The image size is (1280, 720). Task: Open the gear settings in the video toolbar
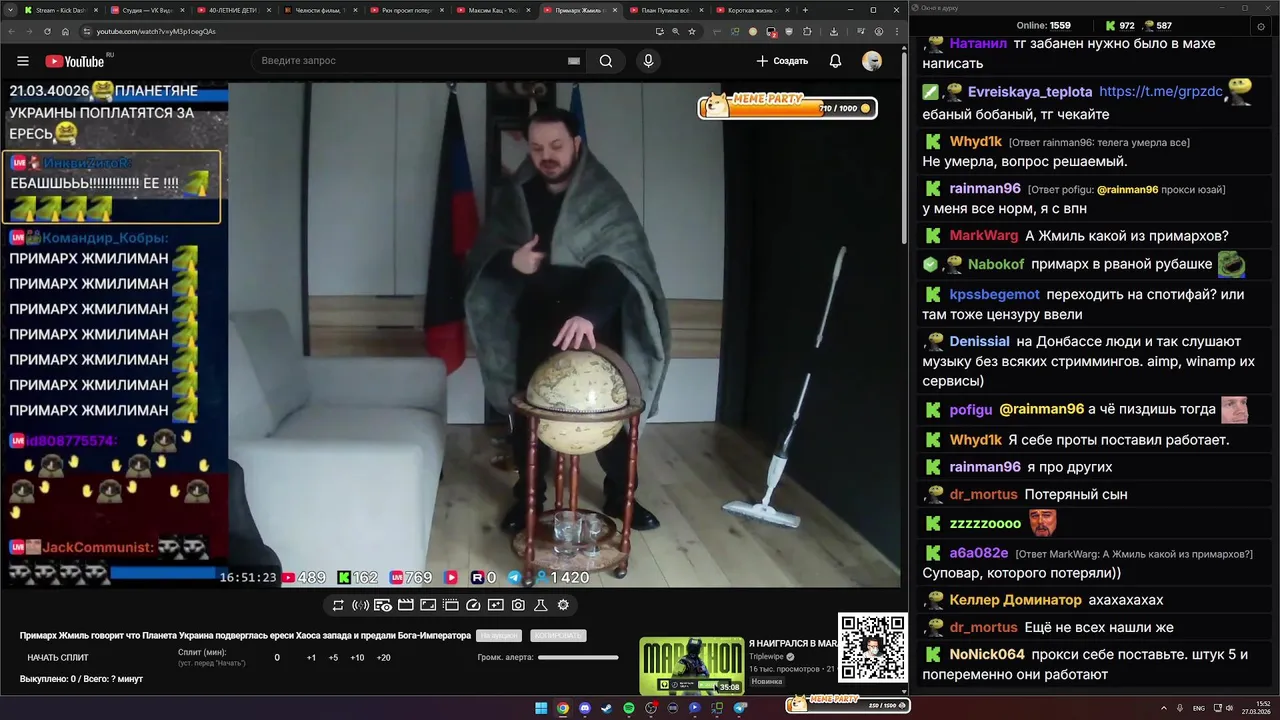click(x=563, y=605)
